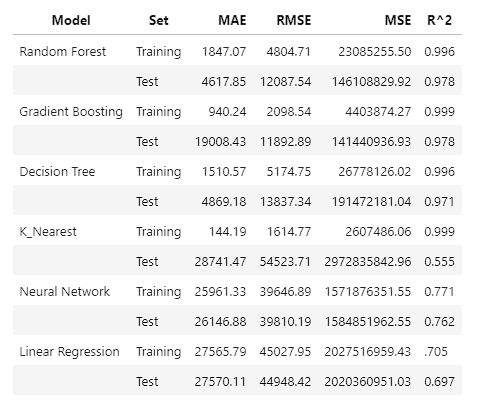The height and width of the screenshot is (403, 485).
Task: Click Linear Regression test RMSE 44948.42
Action: click(x=285, y=382)
